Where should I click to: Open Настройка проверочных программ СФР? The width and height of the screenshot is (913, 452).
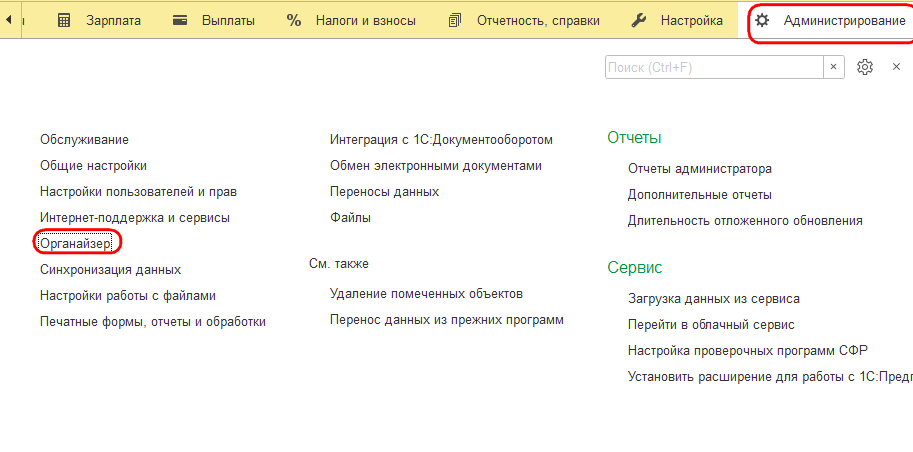tap(748, 351)
